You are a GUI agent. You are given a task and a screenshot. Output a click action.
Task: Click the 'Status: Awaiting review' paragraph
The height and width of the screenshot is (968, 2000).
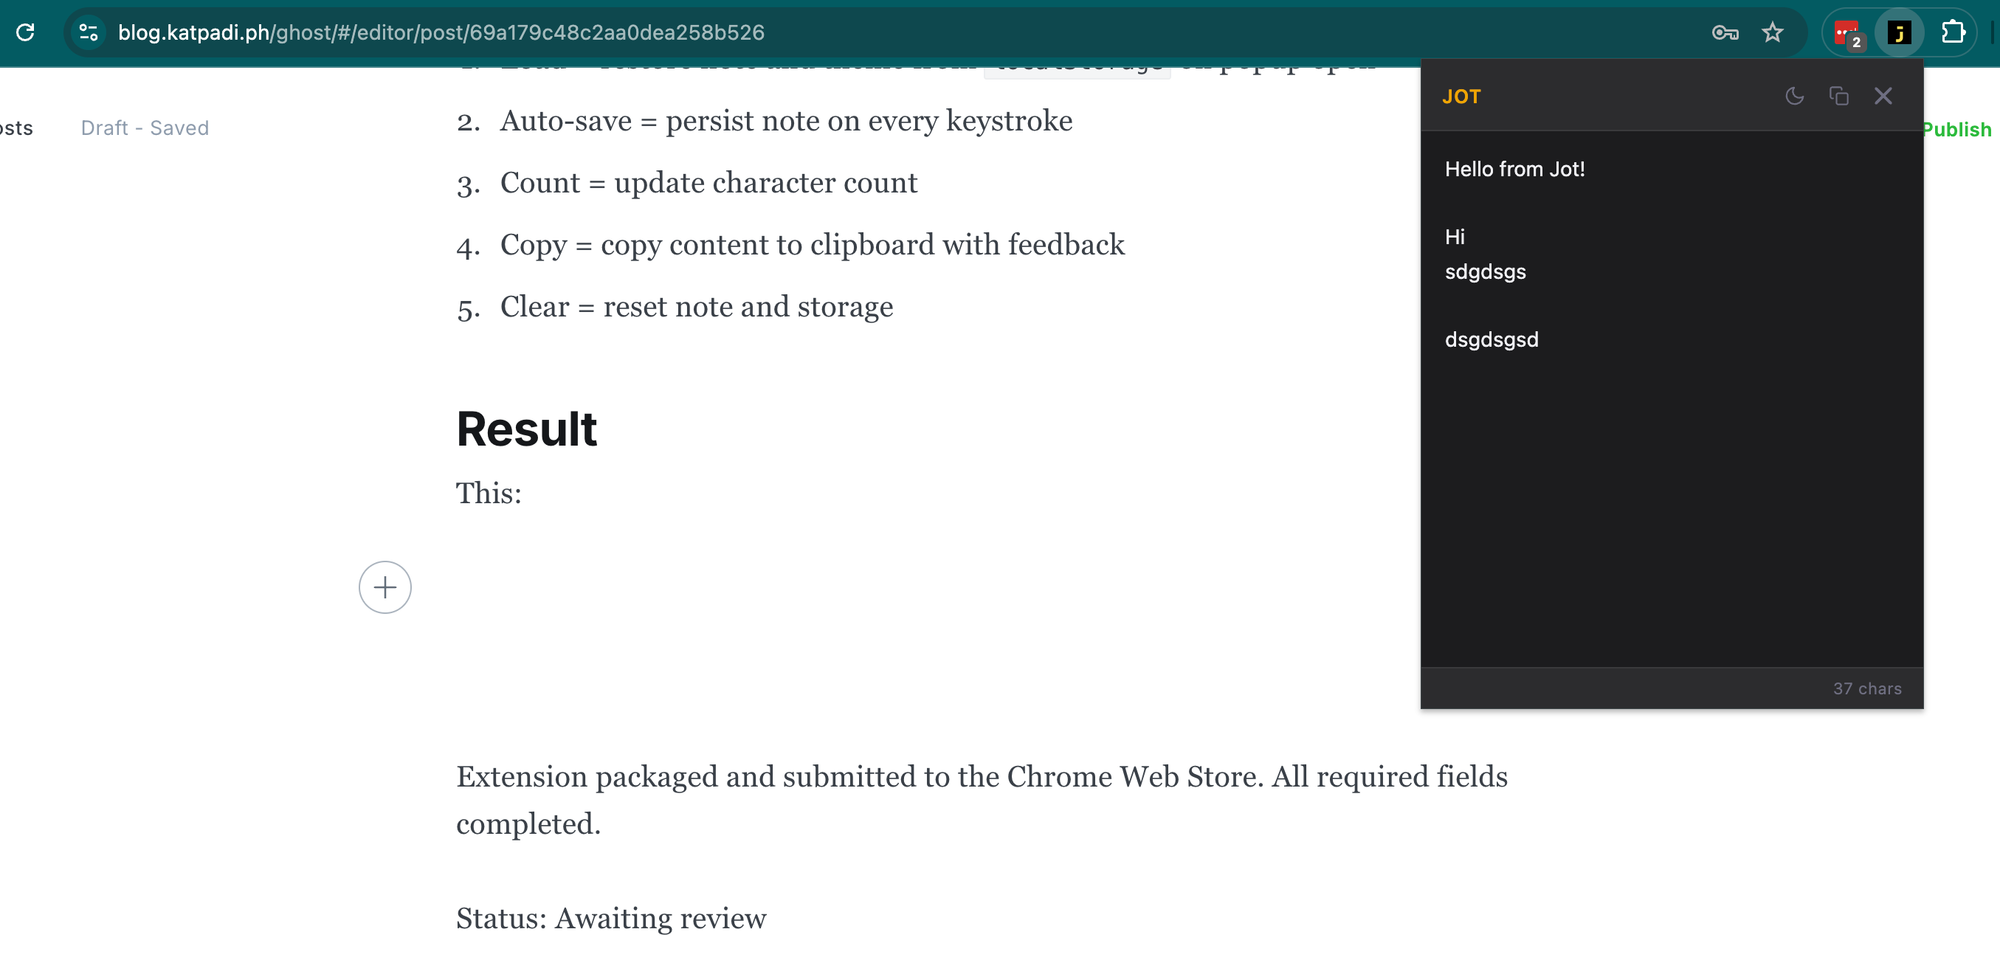click(611, 918)
